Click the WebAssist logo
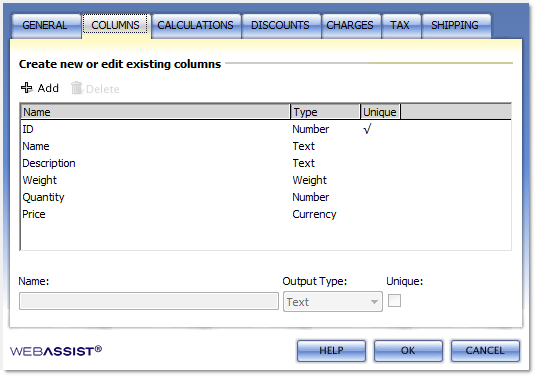Viewport: 535px width, 376px height. click(56, 350)
